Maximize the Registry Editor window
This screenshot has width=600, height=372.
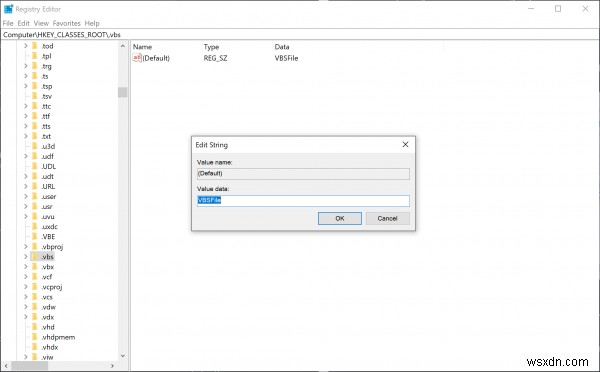pyautogui.click(x=558, y=8)
